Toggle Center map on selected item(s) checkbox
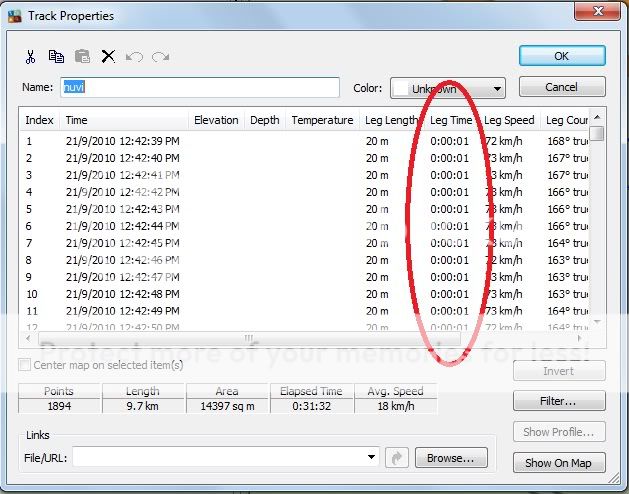 [x=25, y=365]
